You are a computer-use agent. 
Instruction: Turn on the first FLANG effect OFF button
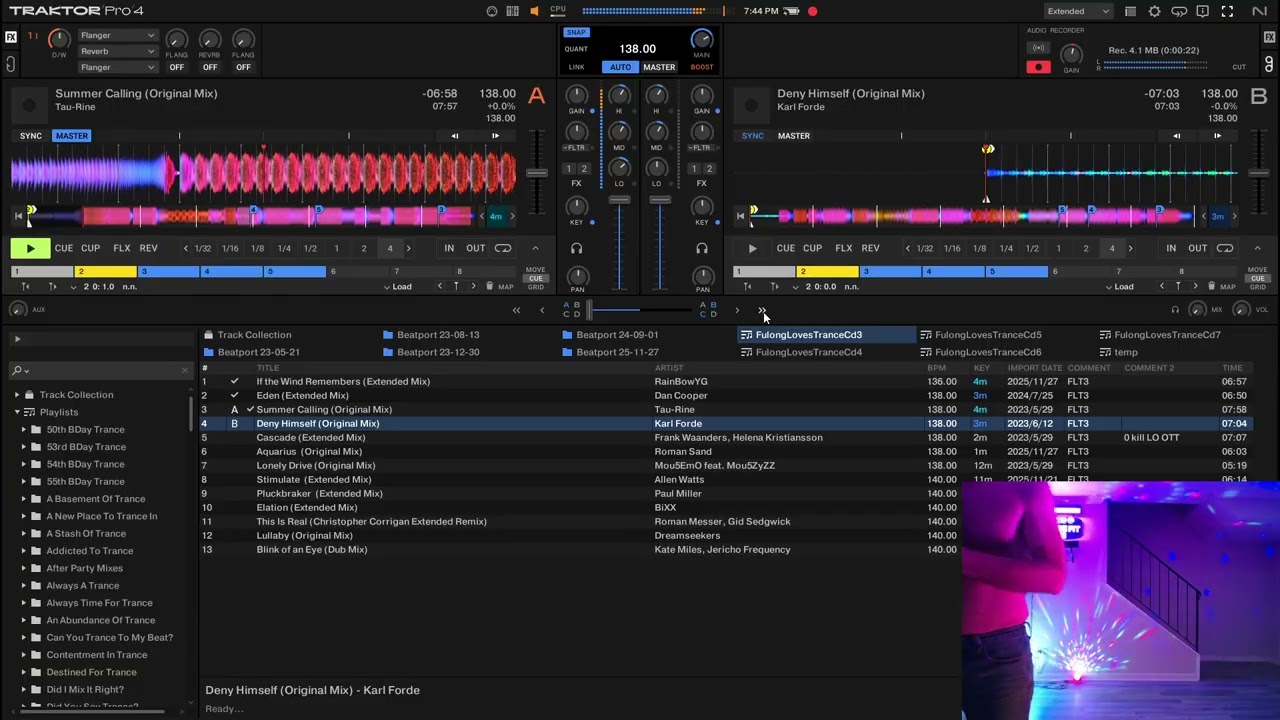pyautogui.click(x=176, y=67)
